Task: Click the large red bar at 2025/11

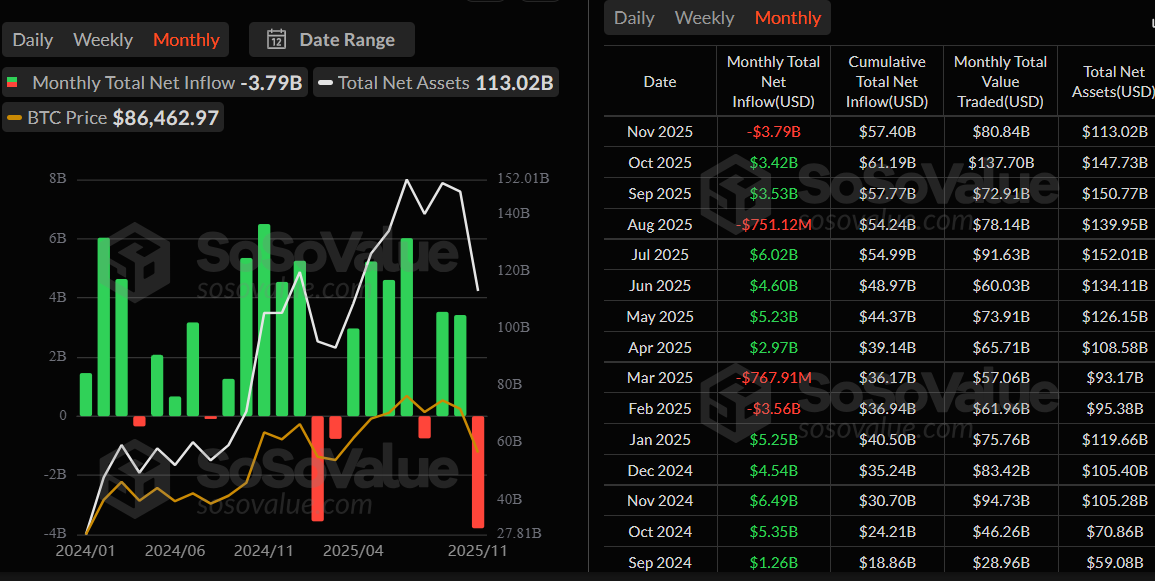Action: point(478,472)
